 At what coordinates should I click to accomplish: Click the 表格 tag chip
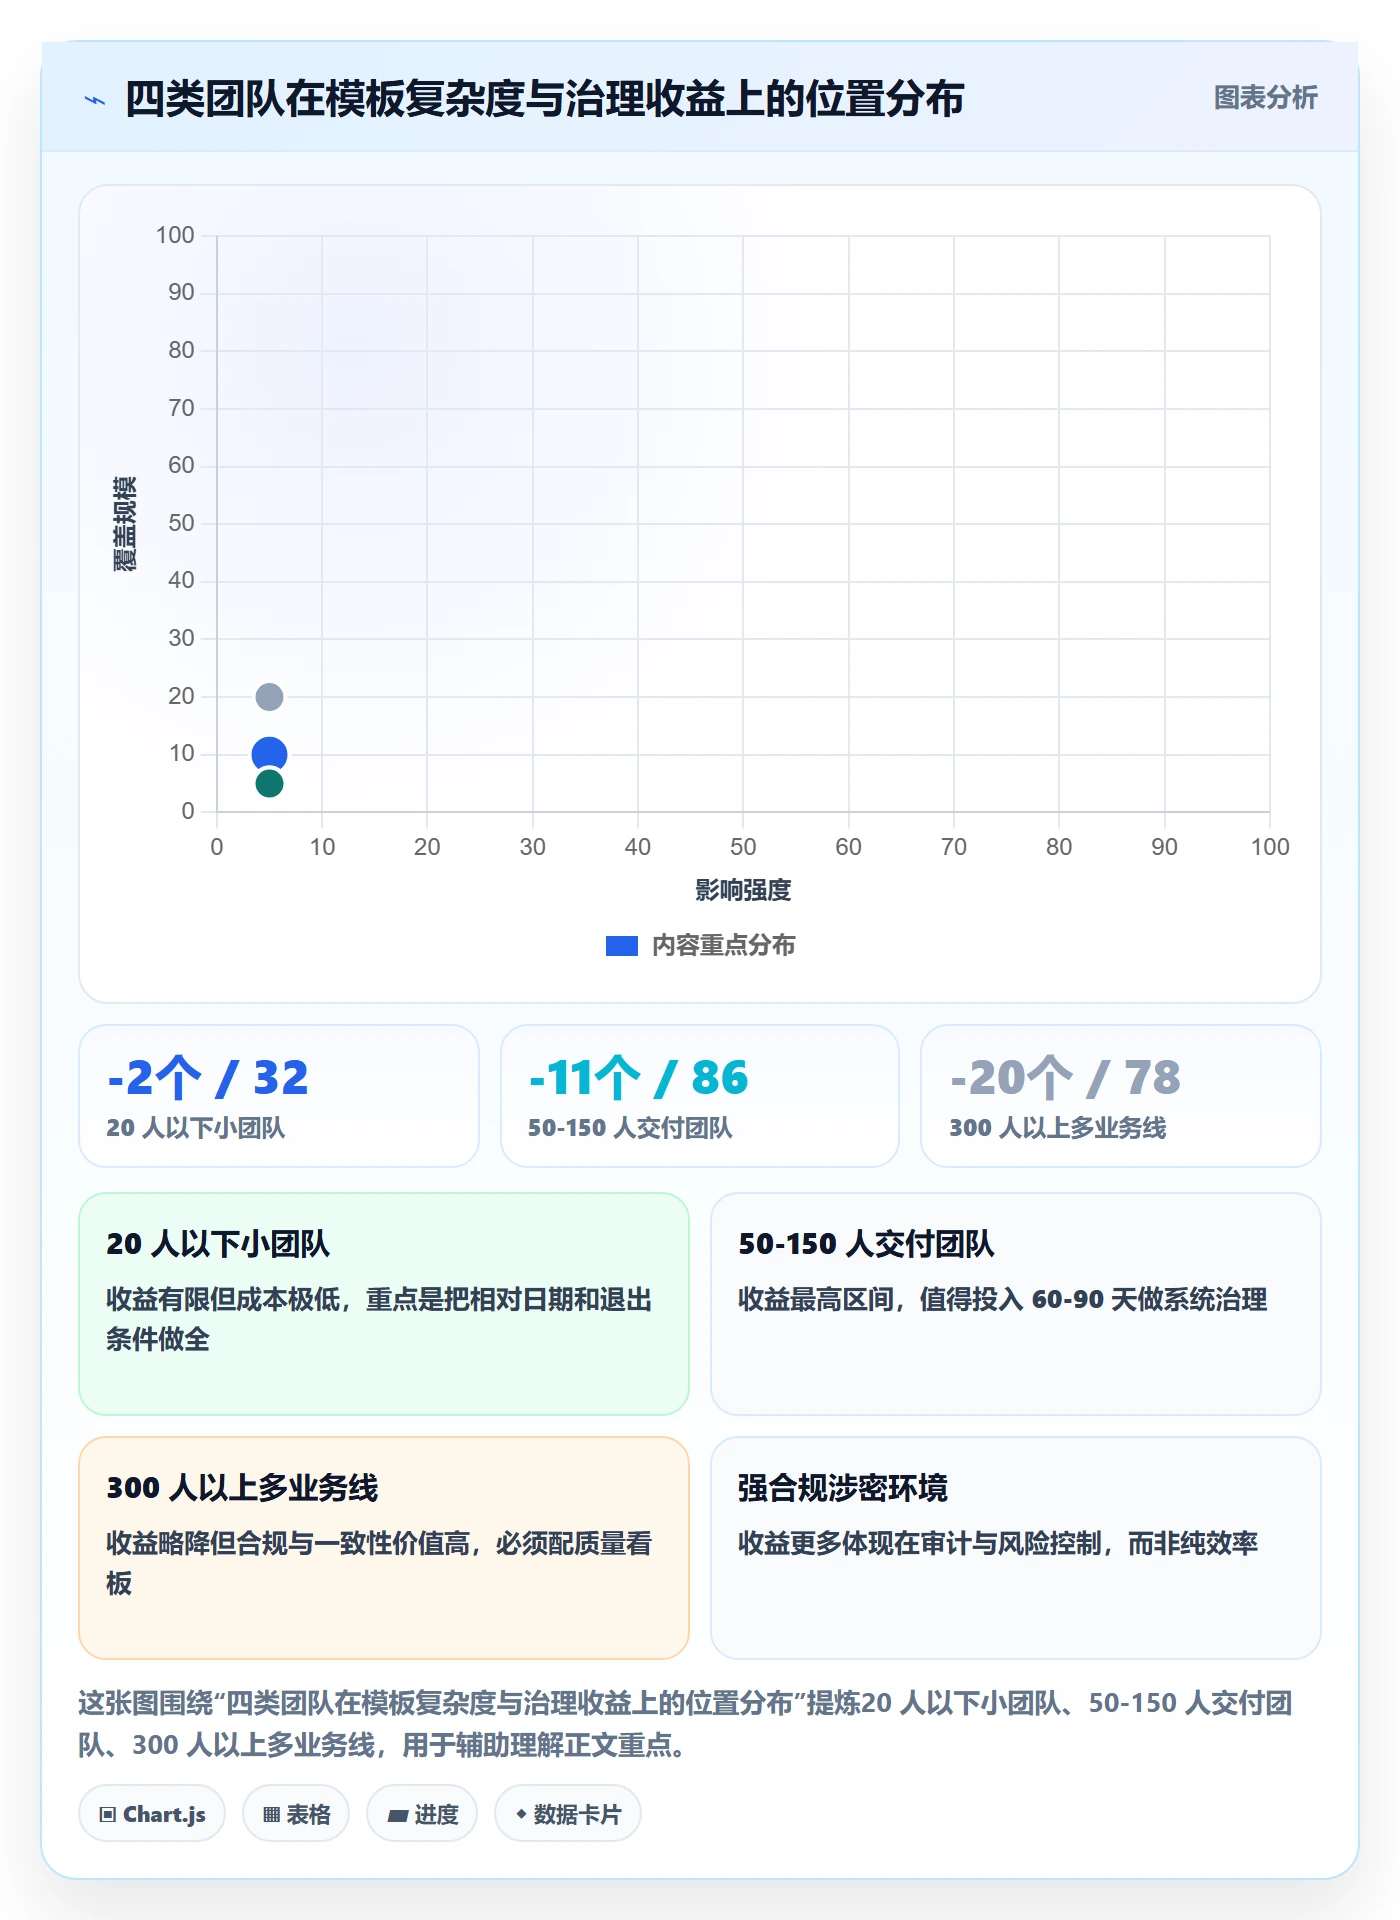(296, 1814)
